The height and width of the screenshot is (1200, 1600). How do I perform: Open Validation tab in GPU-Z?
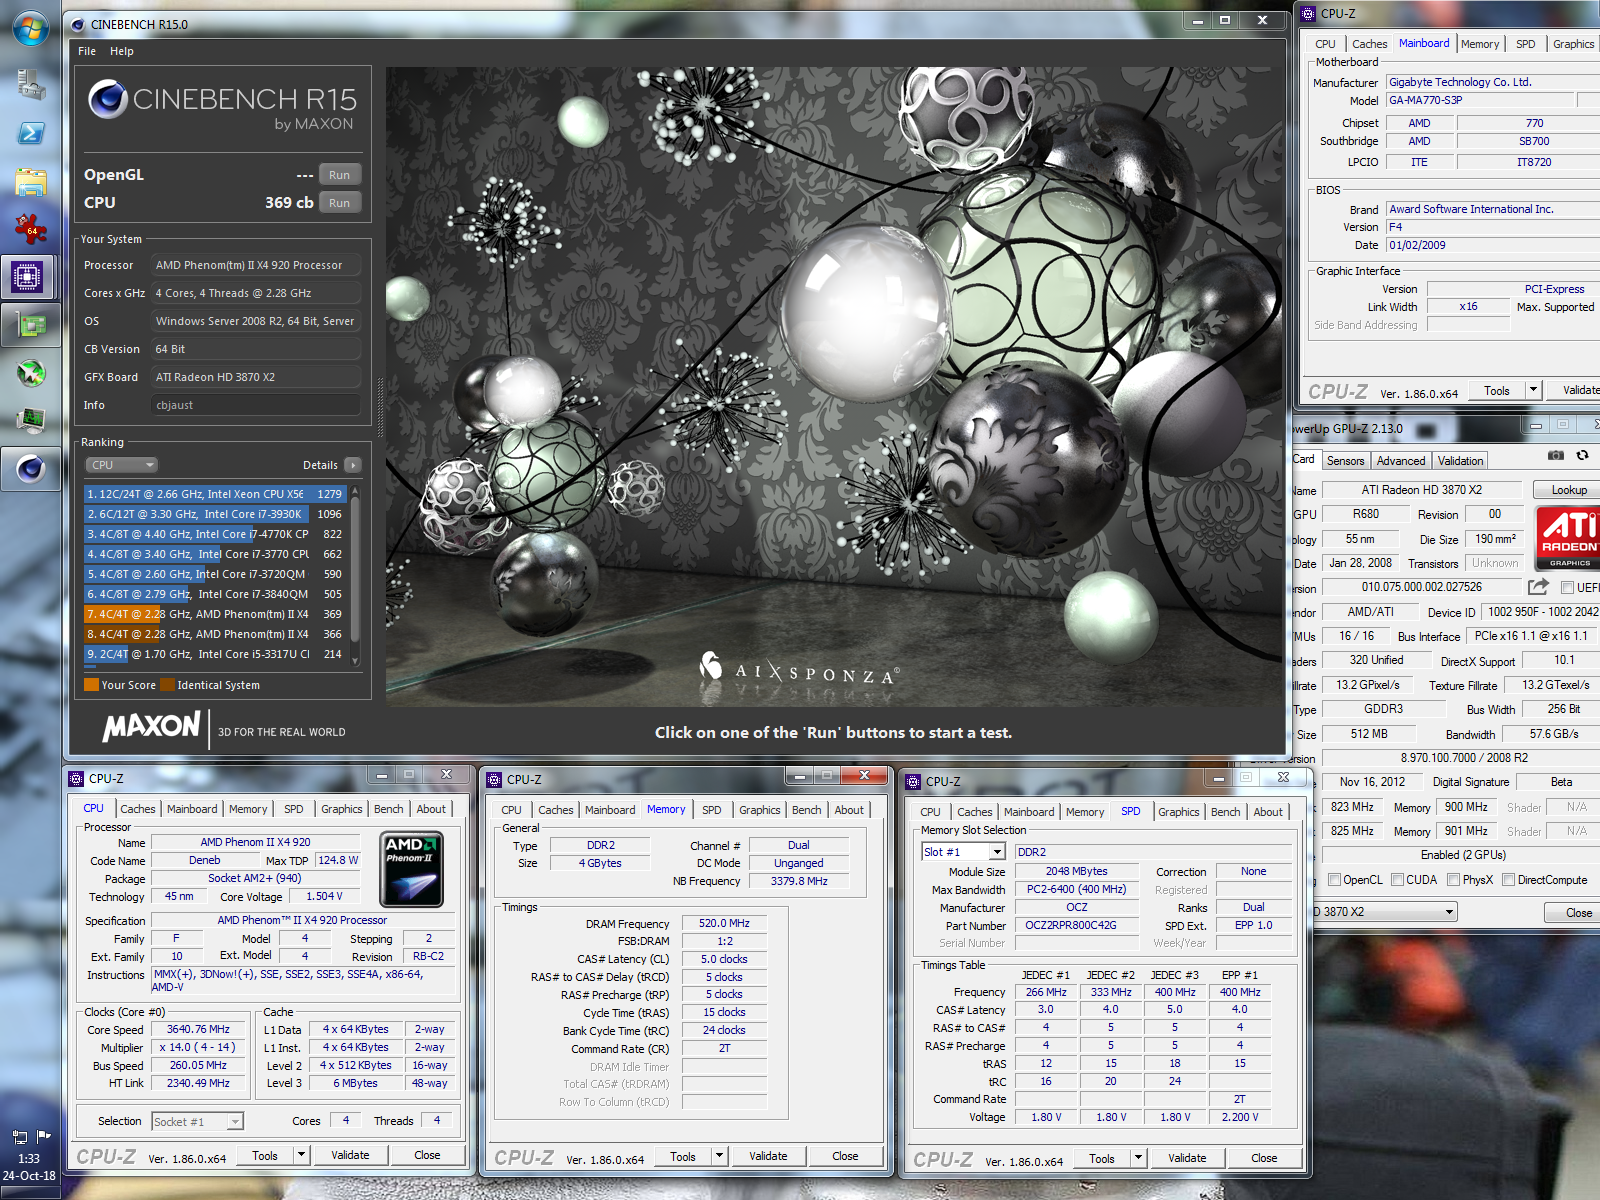tap(1460, 461)
